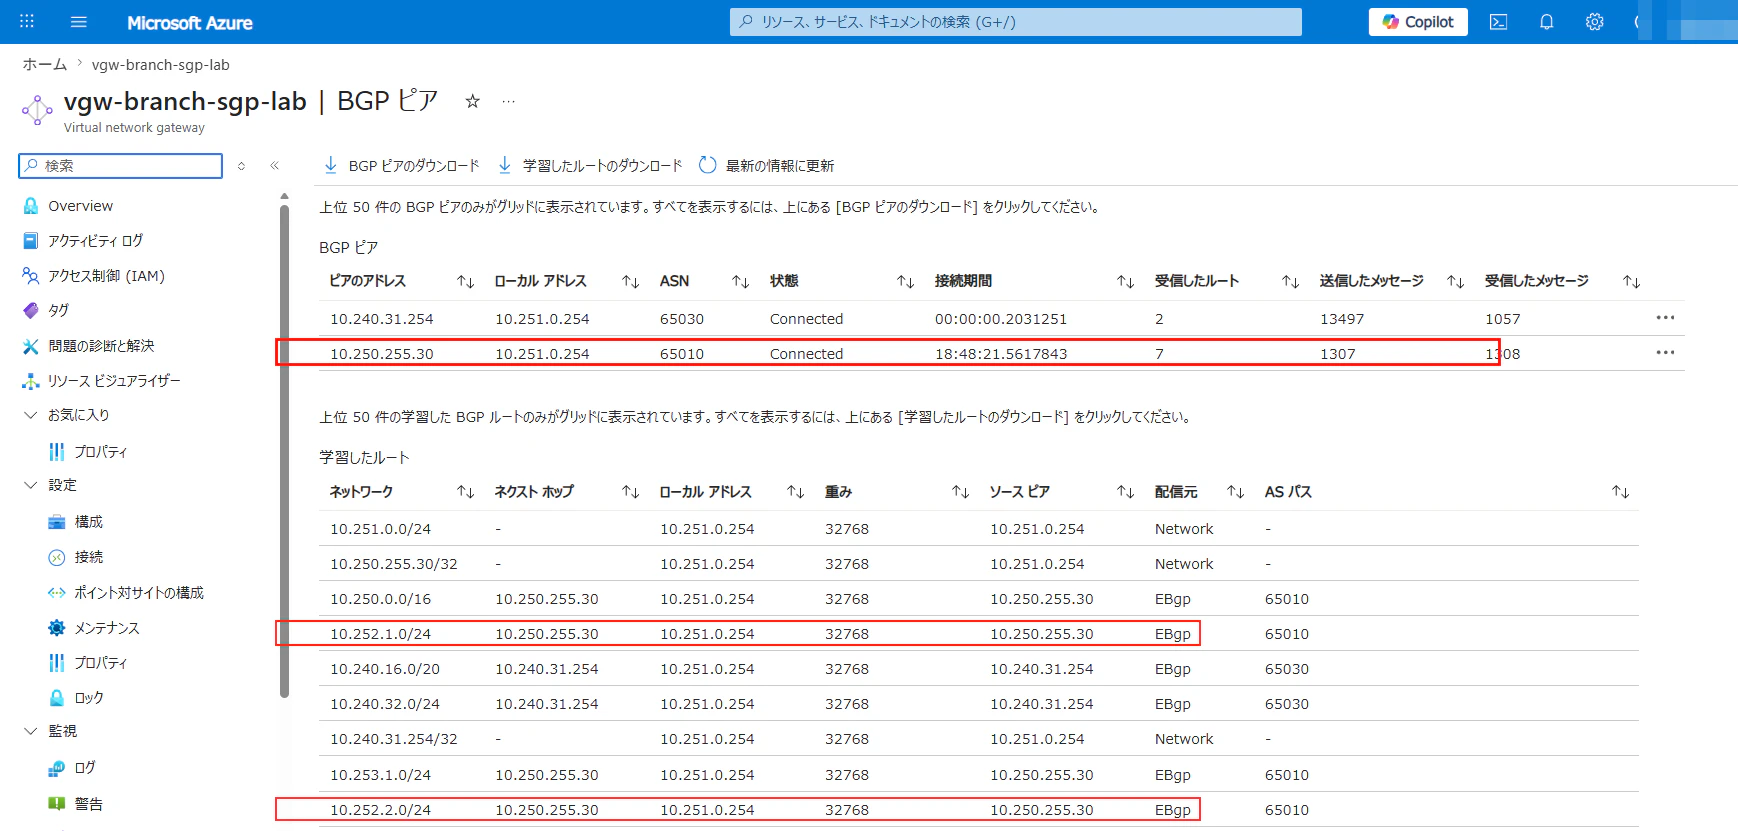Image resolution: width=1738 pixels, height=831 pixels.
Task: Open the Azure portal waffle menu
Action: [x=27, y=21]
